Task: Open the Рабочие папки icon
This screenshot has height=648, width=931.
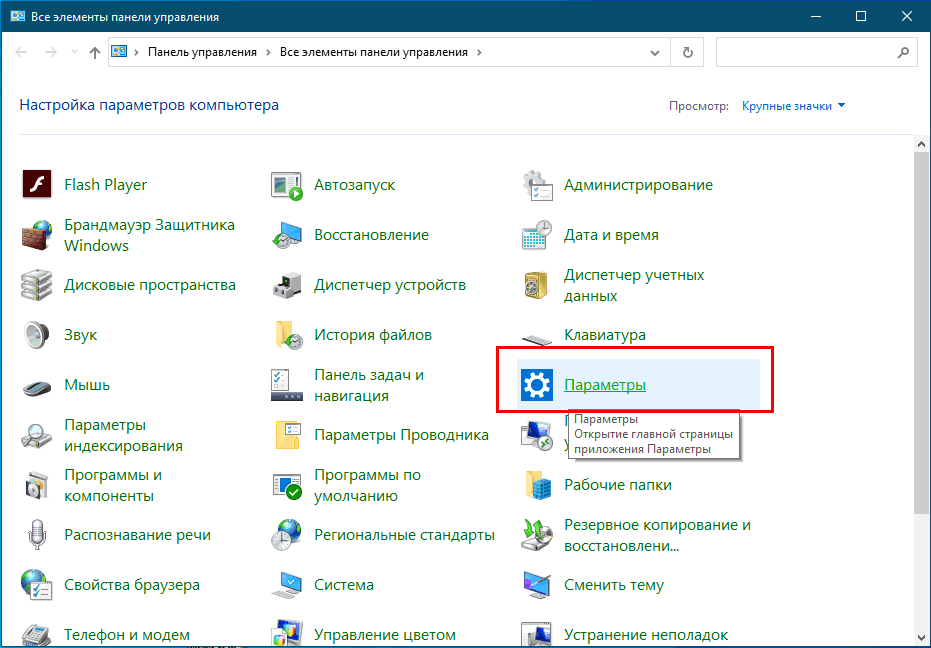Action: 538,485
